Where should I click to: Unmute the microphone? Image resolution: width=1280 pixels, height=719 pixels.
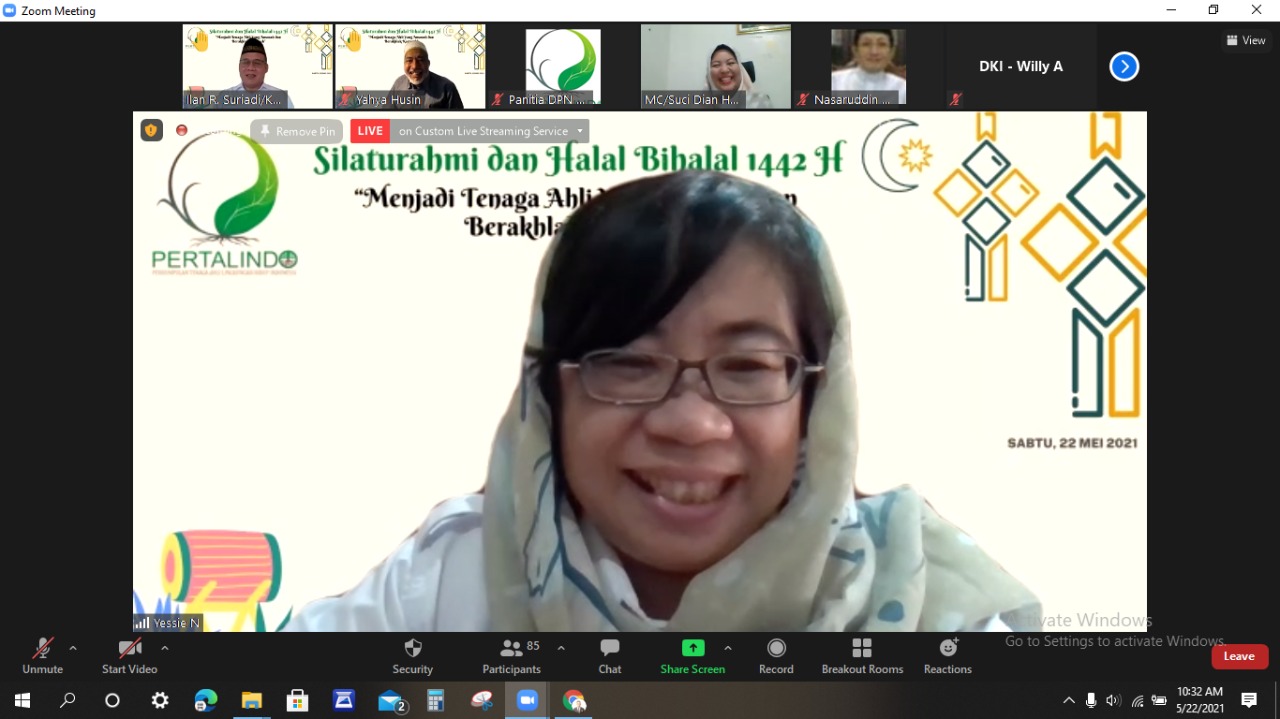pos(42,656)
